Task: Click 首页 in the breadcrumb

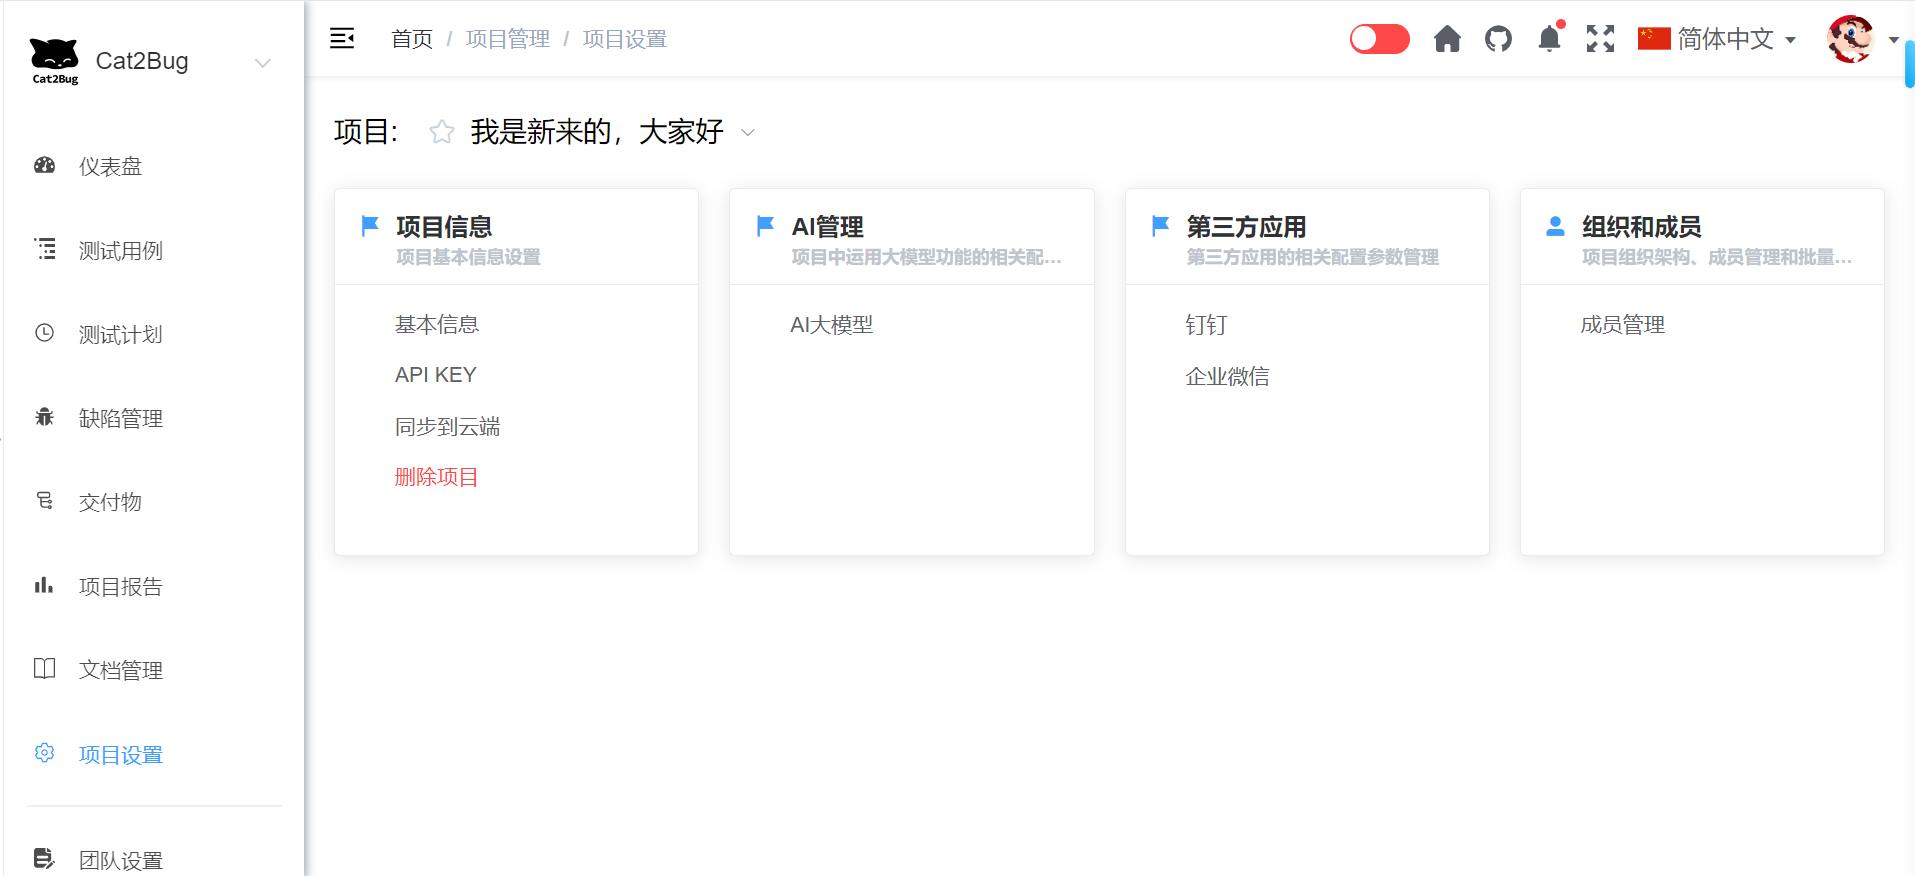Action: tap(412, 39)
